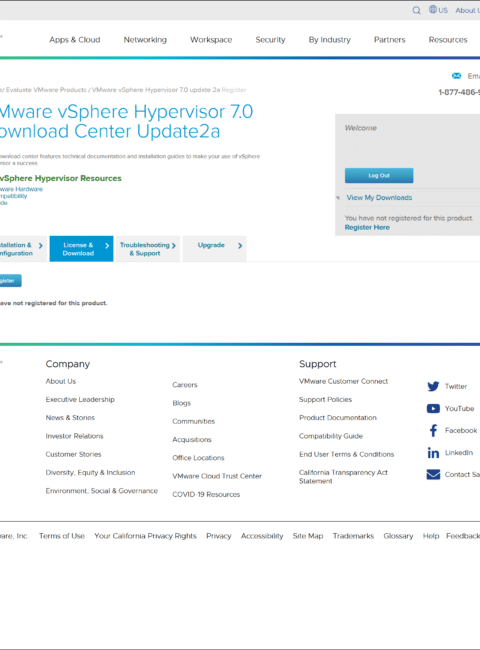Open Blogs footer link
Viewport: 480px width, 650px height.
coord(182,403)
